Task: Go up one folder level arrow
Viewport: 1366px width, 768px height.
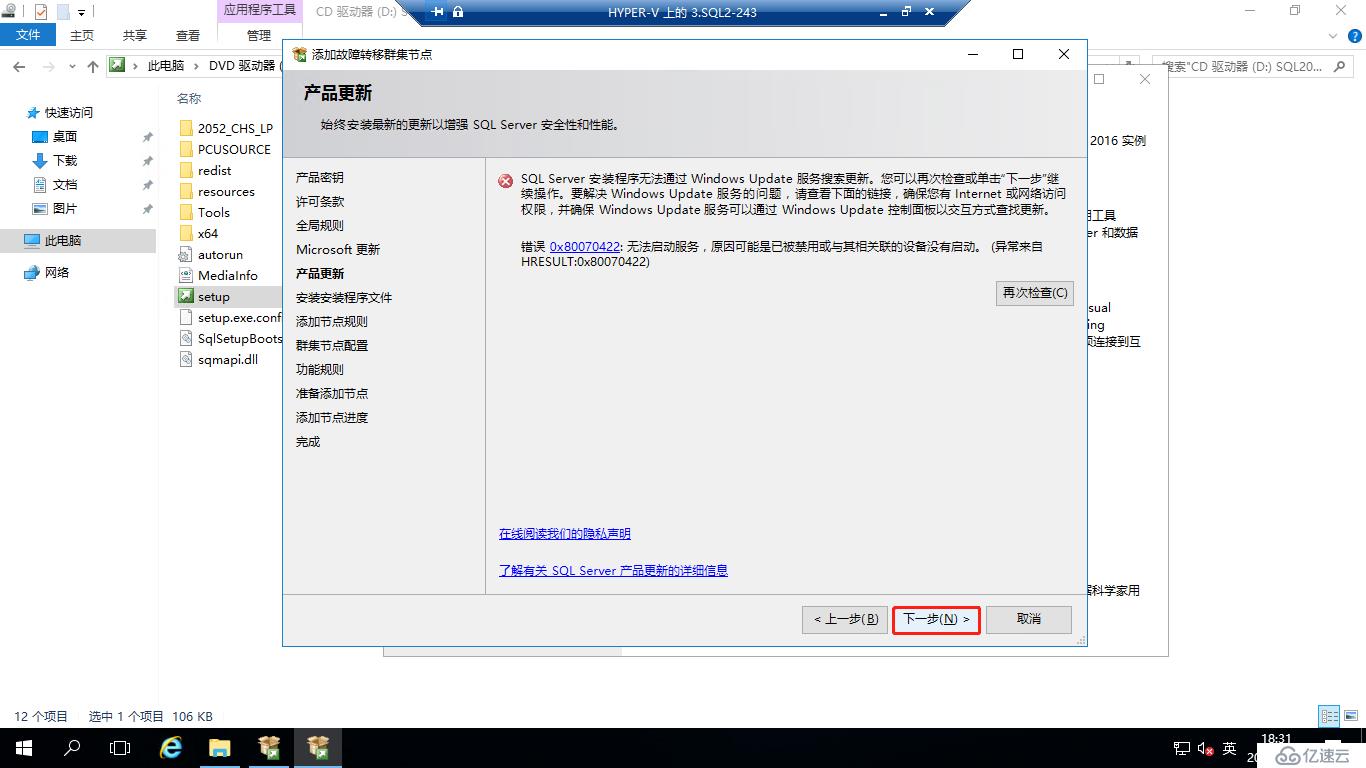Action: click(93, 66)
